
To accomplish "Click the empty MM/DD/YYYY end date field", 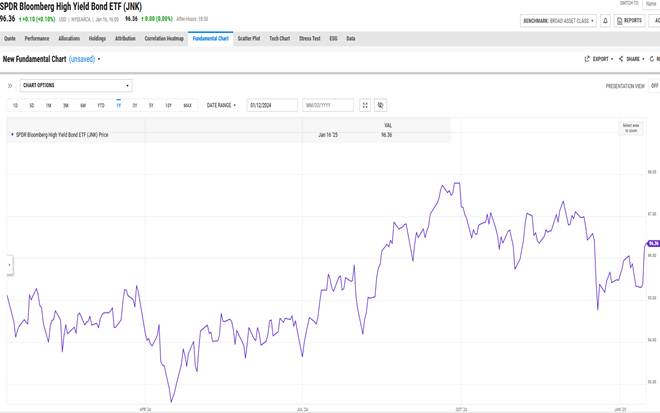I will point(328,105).
